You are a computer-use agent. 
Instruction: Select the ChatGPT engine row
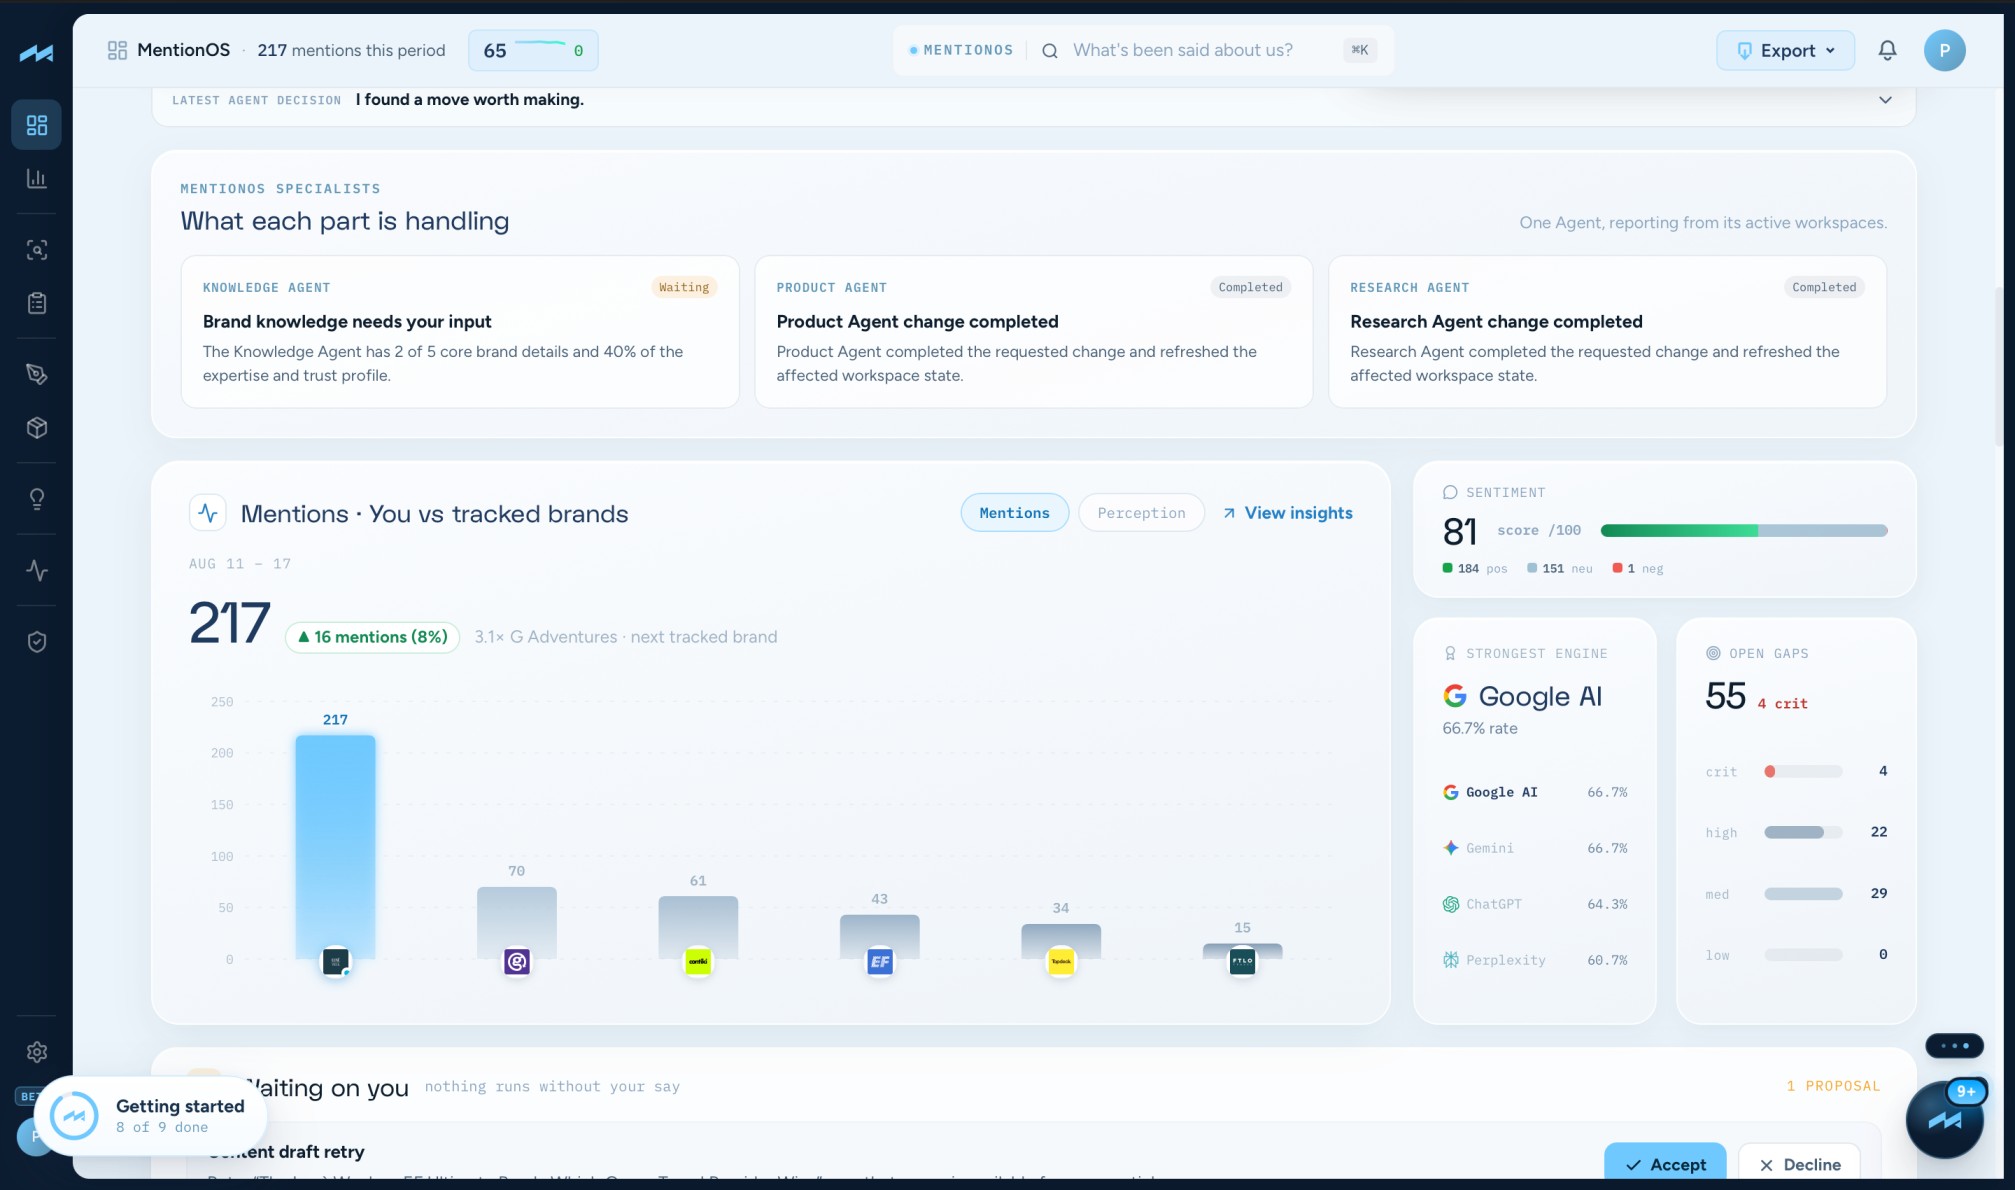pos(1535,904)
